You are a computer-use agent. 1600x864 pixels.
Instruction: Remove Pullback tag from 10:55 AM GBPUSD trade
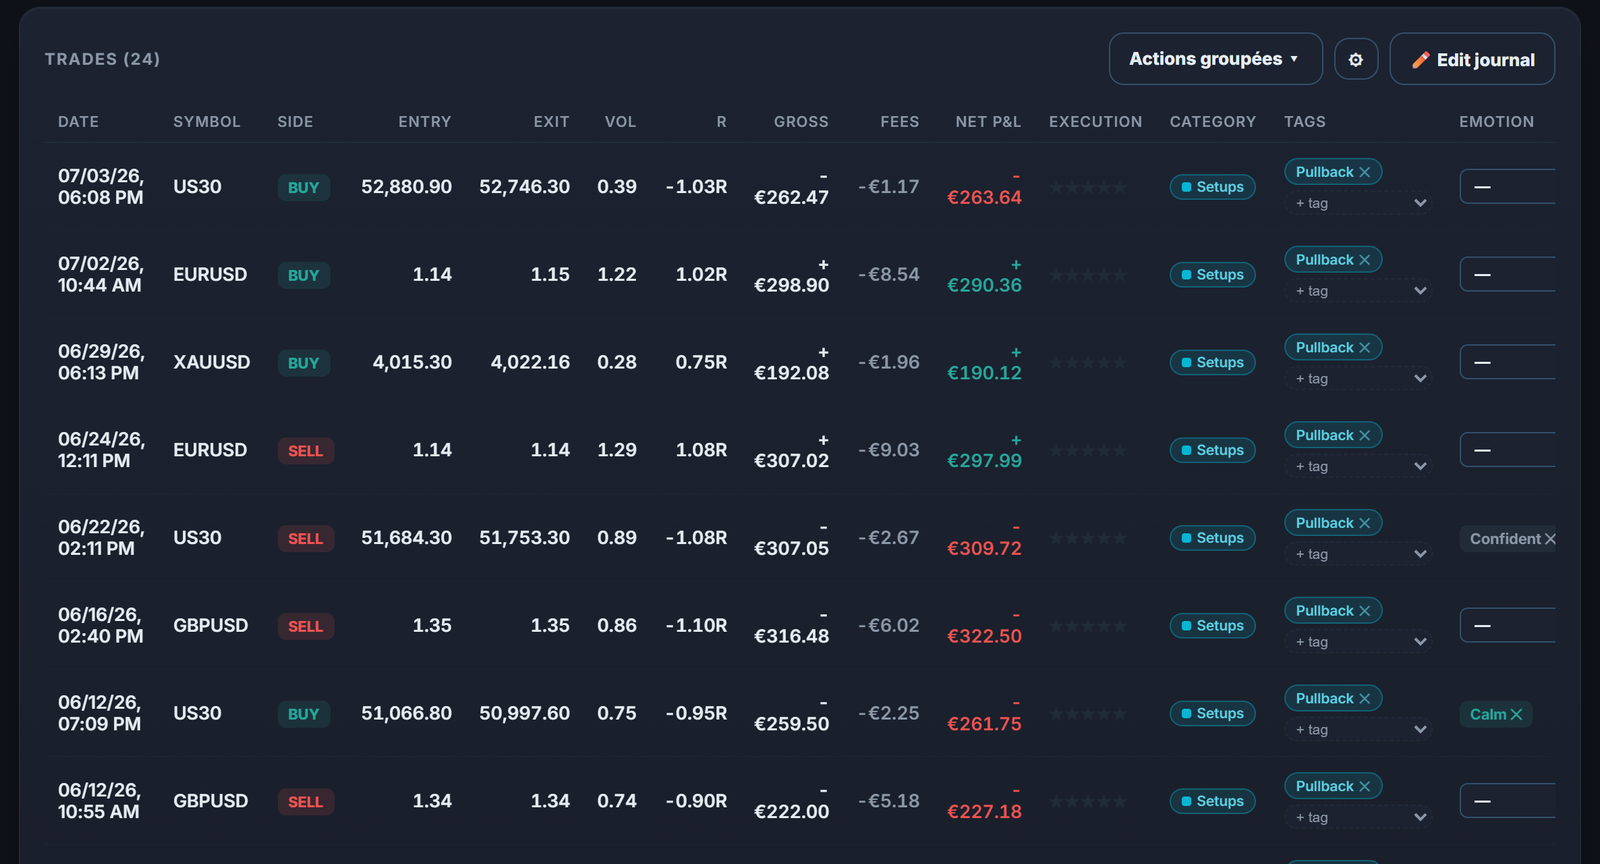pos(1364,787)
